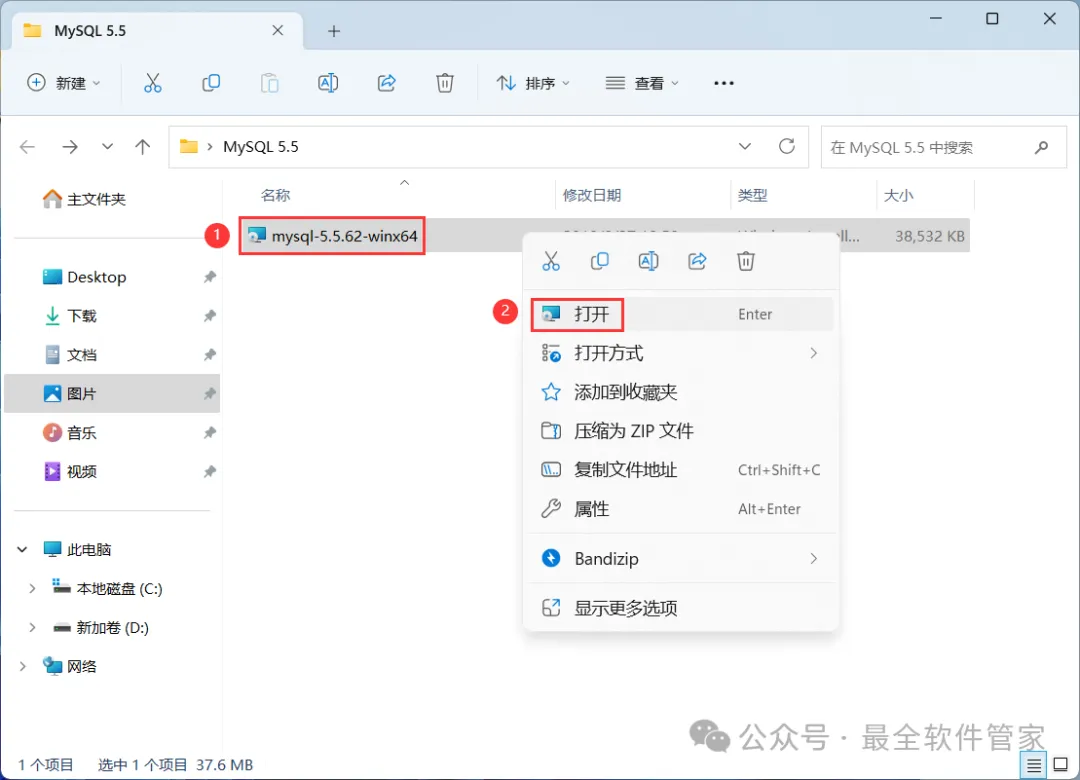
Task: Click the Copy icon in the top toolbar
Action: (x=211, y=83)
